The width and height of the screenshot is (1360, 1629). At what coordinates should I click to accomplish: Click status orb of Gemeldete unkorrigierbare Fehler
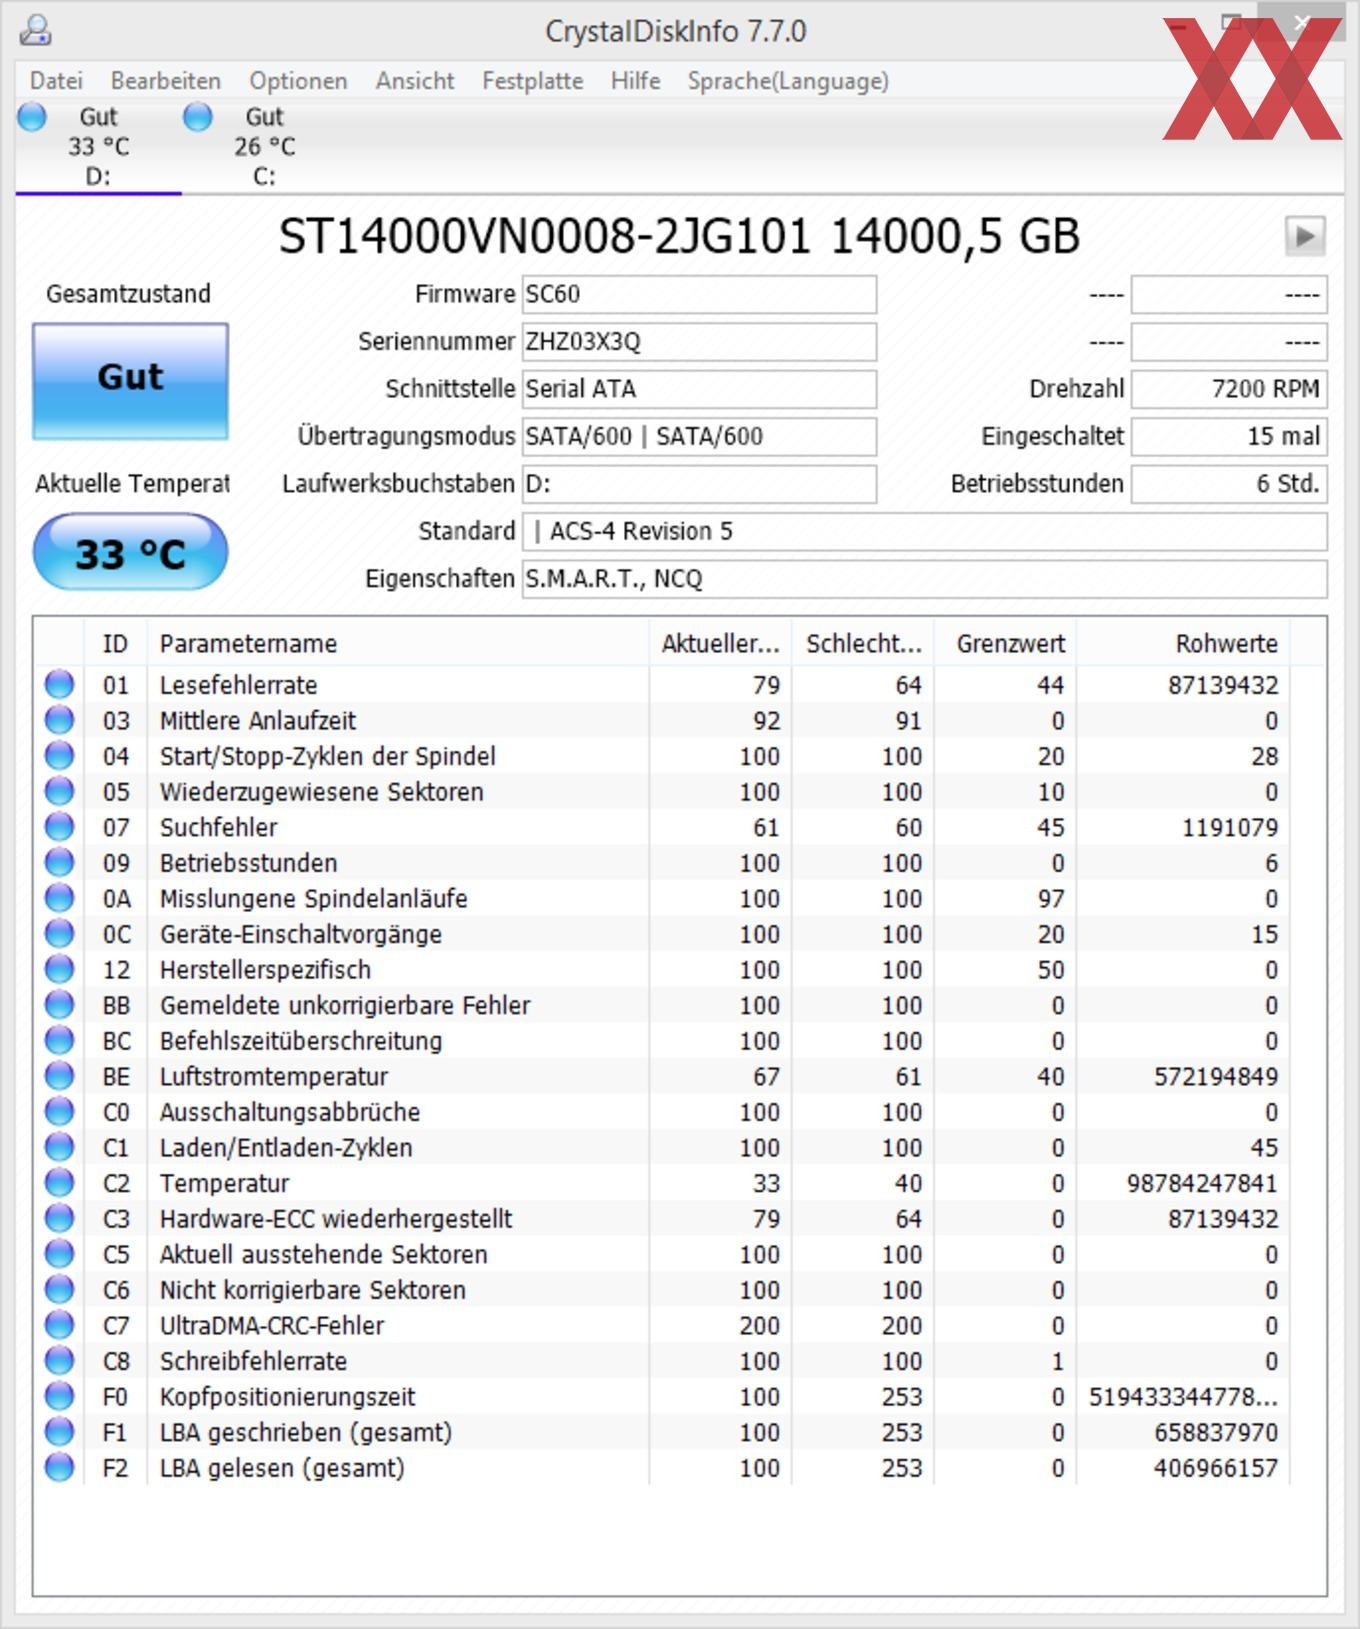(x=60, y=1004)
